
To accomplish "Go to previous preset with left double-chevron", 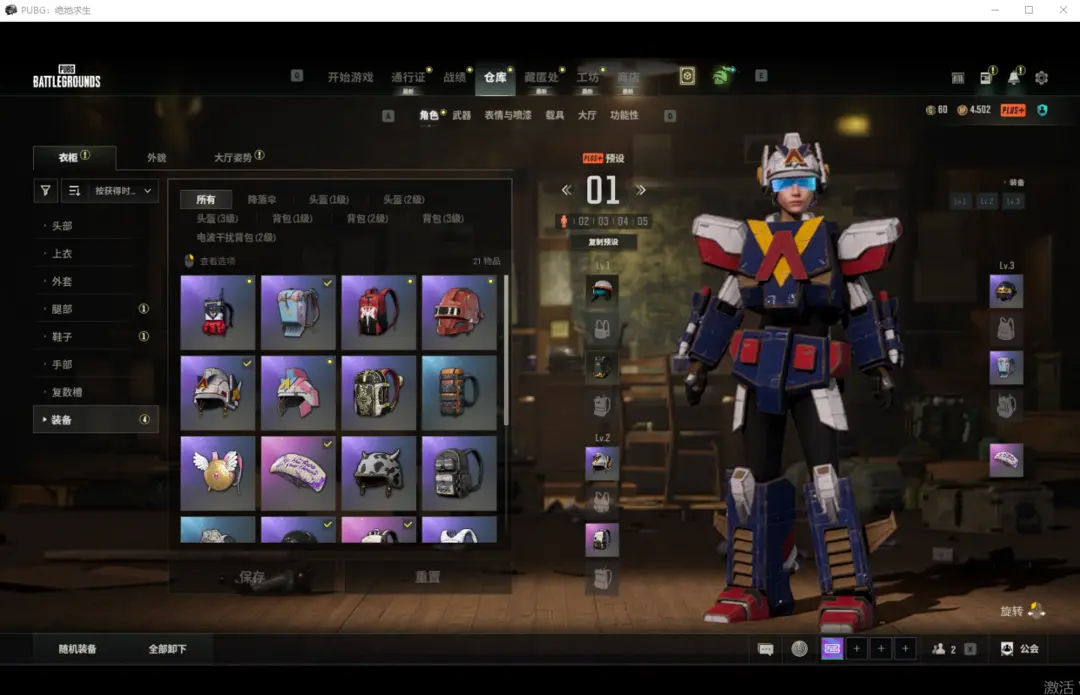I will click(566, 190).
